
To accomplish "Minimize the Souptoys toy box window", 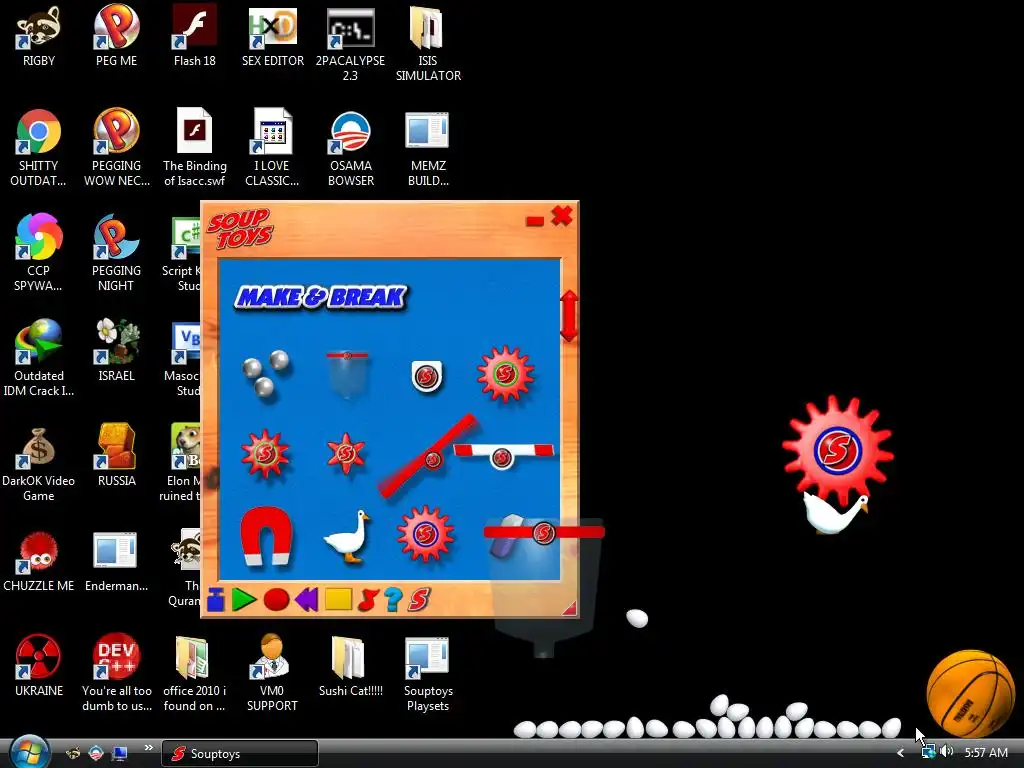I will tap(535, 221).
